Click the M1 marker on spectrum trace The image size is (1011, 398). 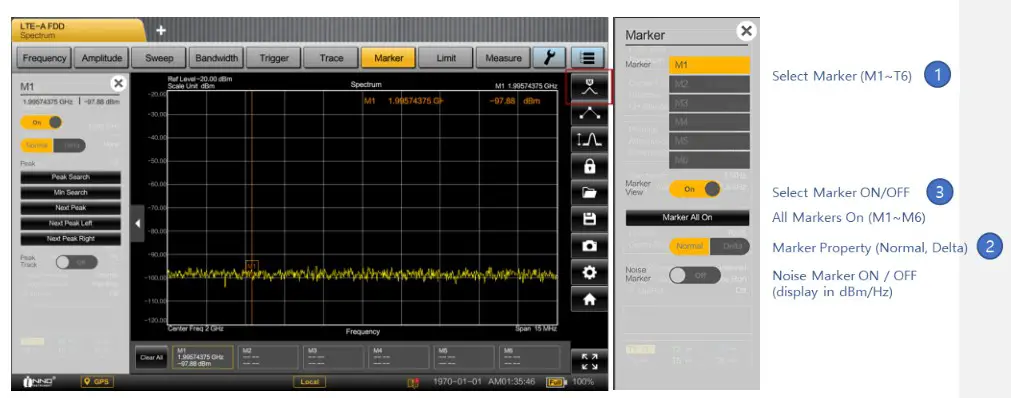(x=252, y=266)
